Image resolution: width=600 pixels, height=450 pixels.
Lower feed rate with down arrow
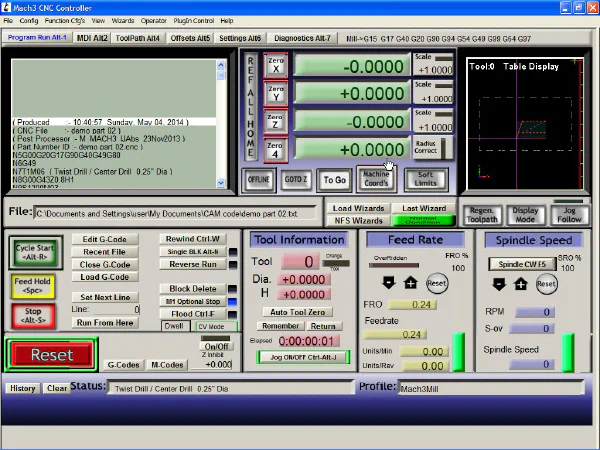click(x=388, y=283)
